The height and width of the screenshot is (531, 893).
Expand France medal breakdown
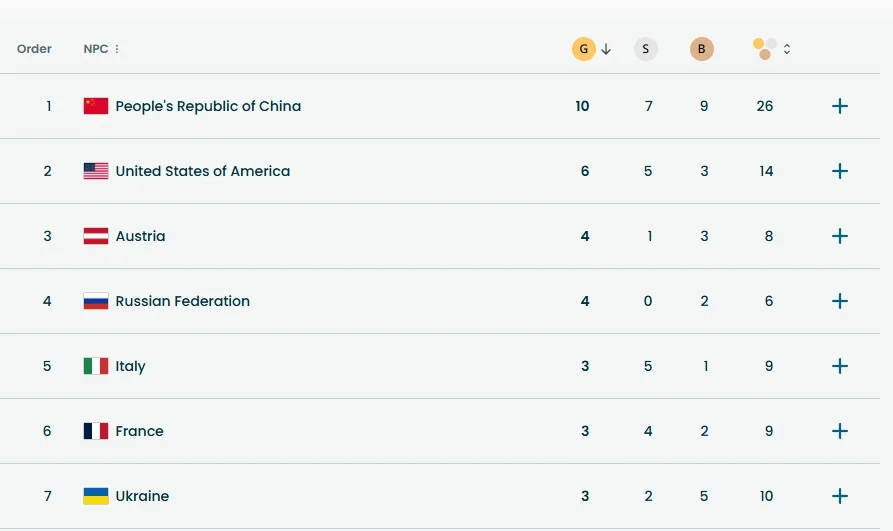coord(840,431)
